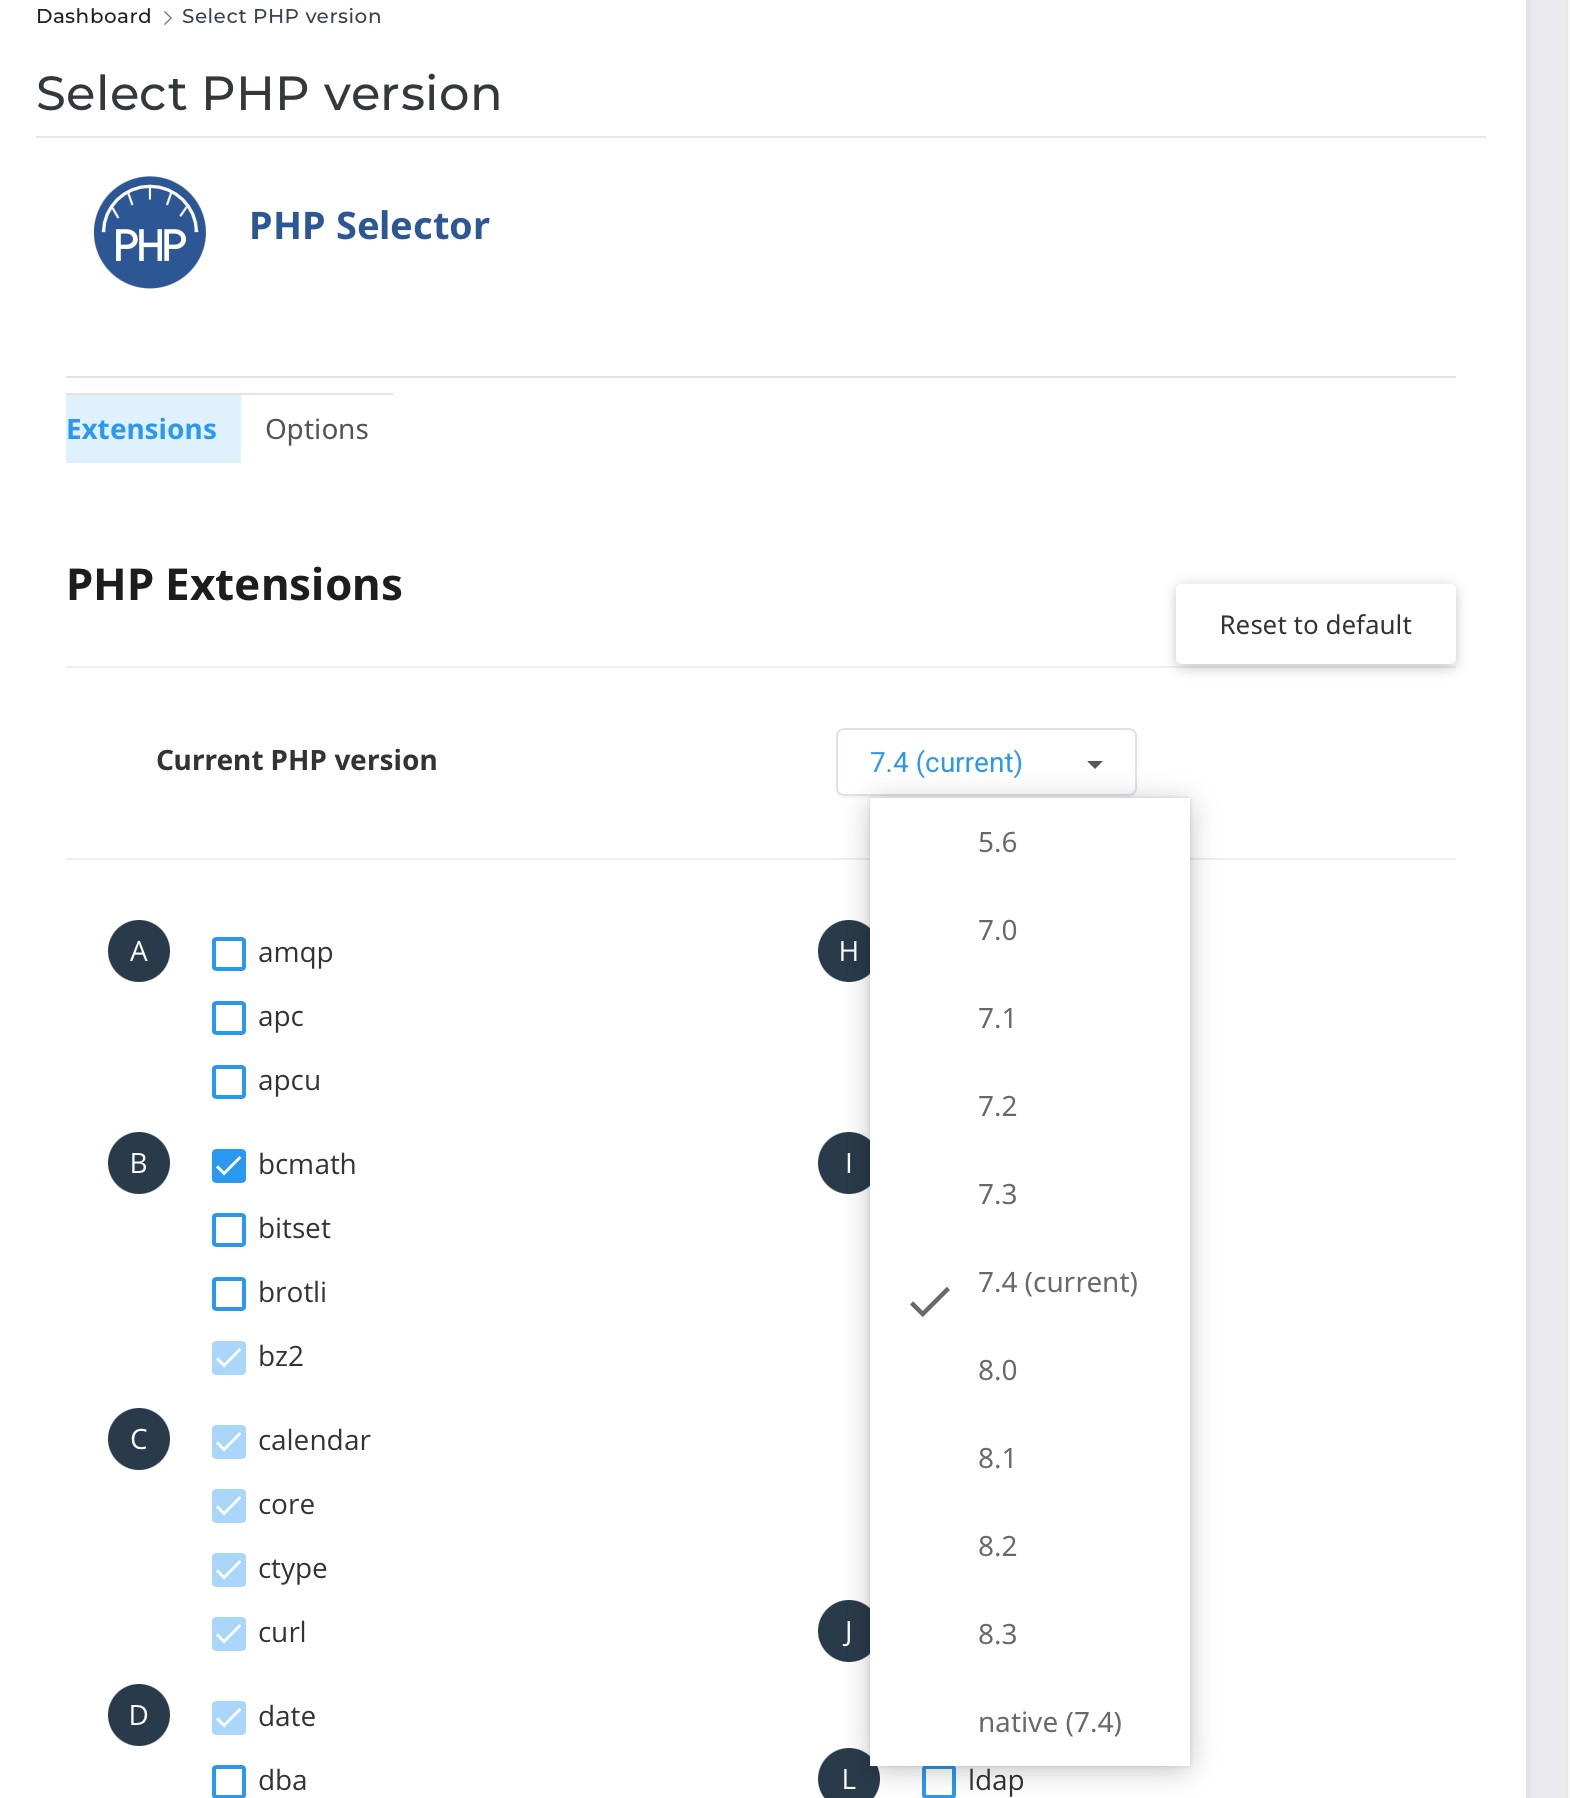Collapse the Current PHP version dropdown
This screenshot has width=1570, height=1798.
985,763
